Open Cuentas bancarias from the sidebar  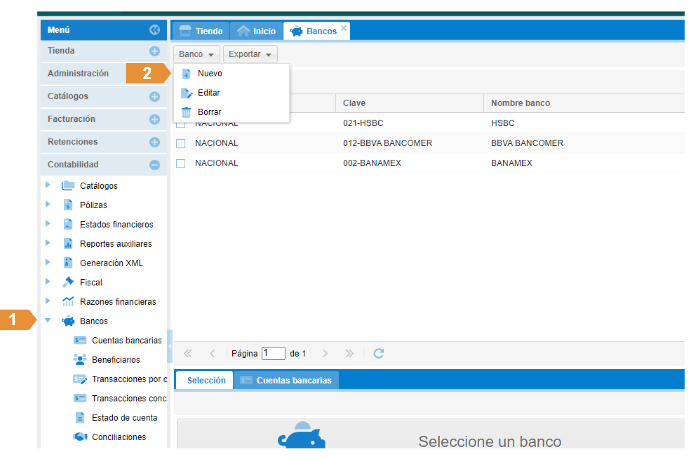pyautogui.click(x=125, y=340)
